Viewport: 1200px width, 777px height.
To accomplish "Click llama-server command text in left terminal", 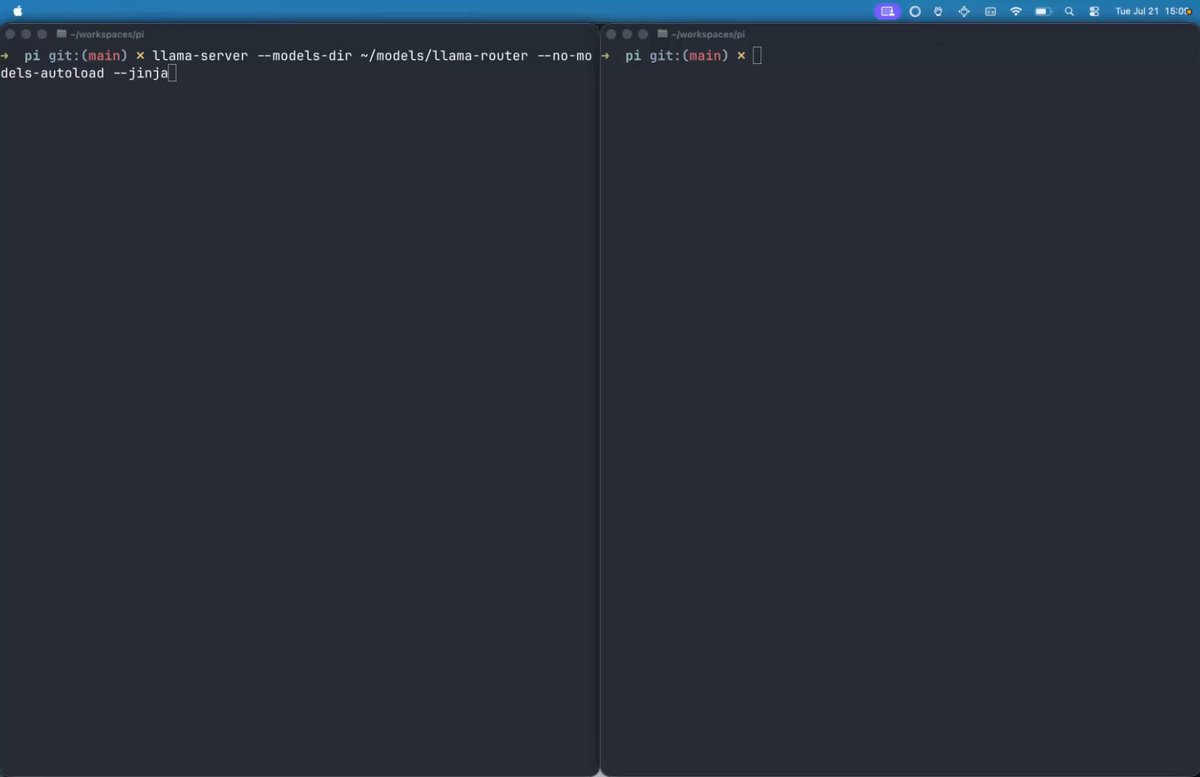I will (x=200, y=56).
